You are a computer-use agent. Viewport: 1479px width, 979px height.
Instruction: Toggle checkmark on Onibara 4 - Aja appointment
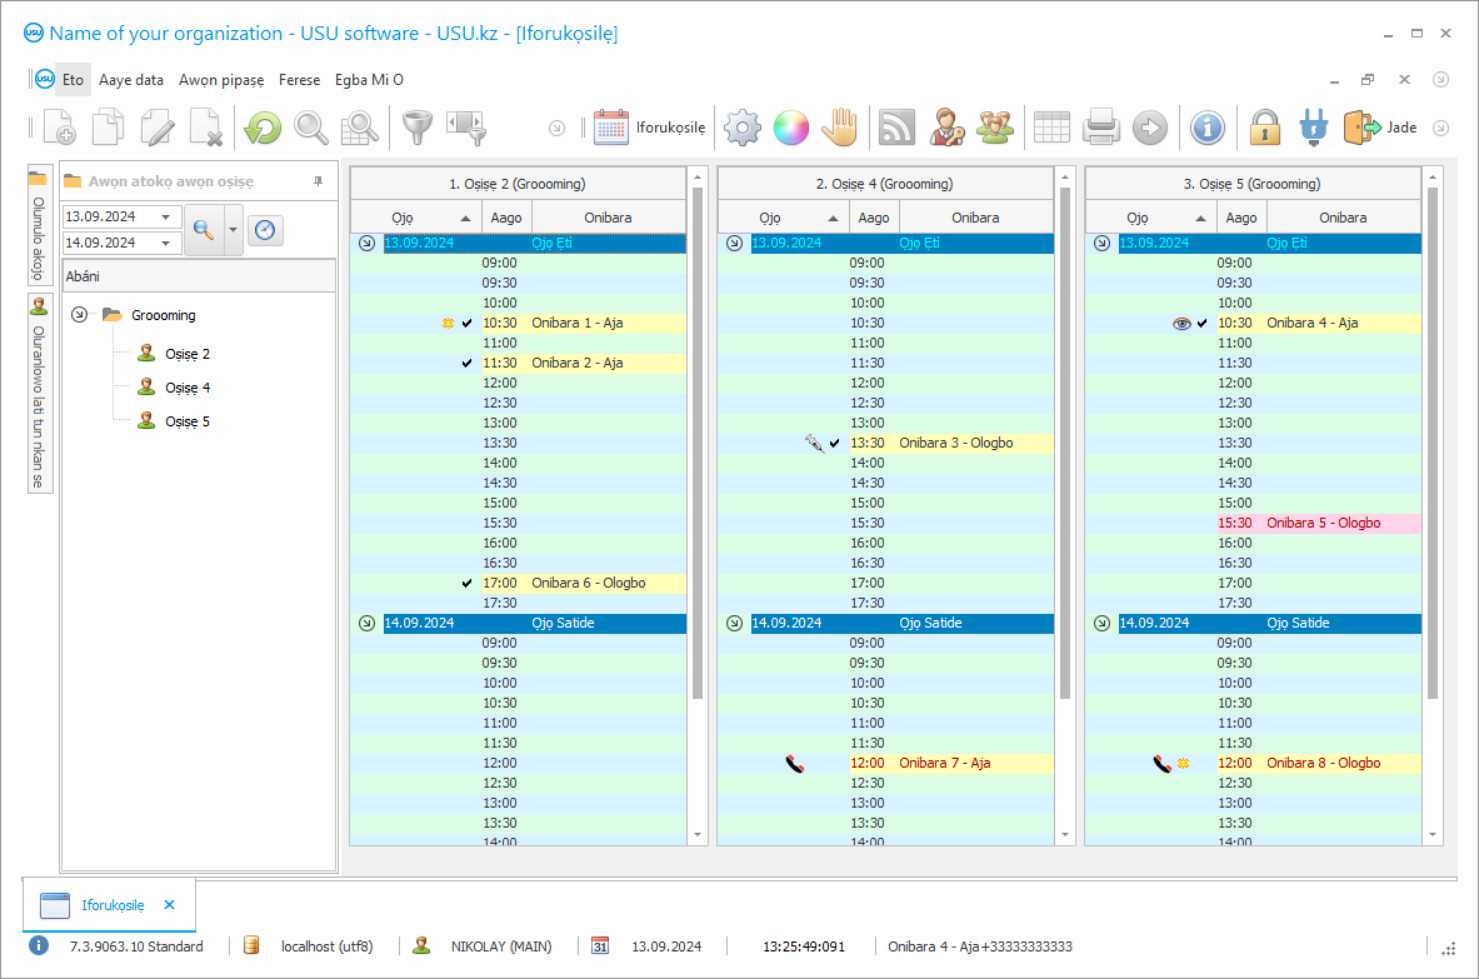1202,323
